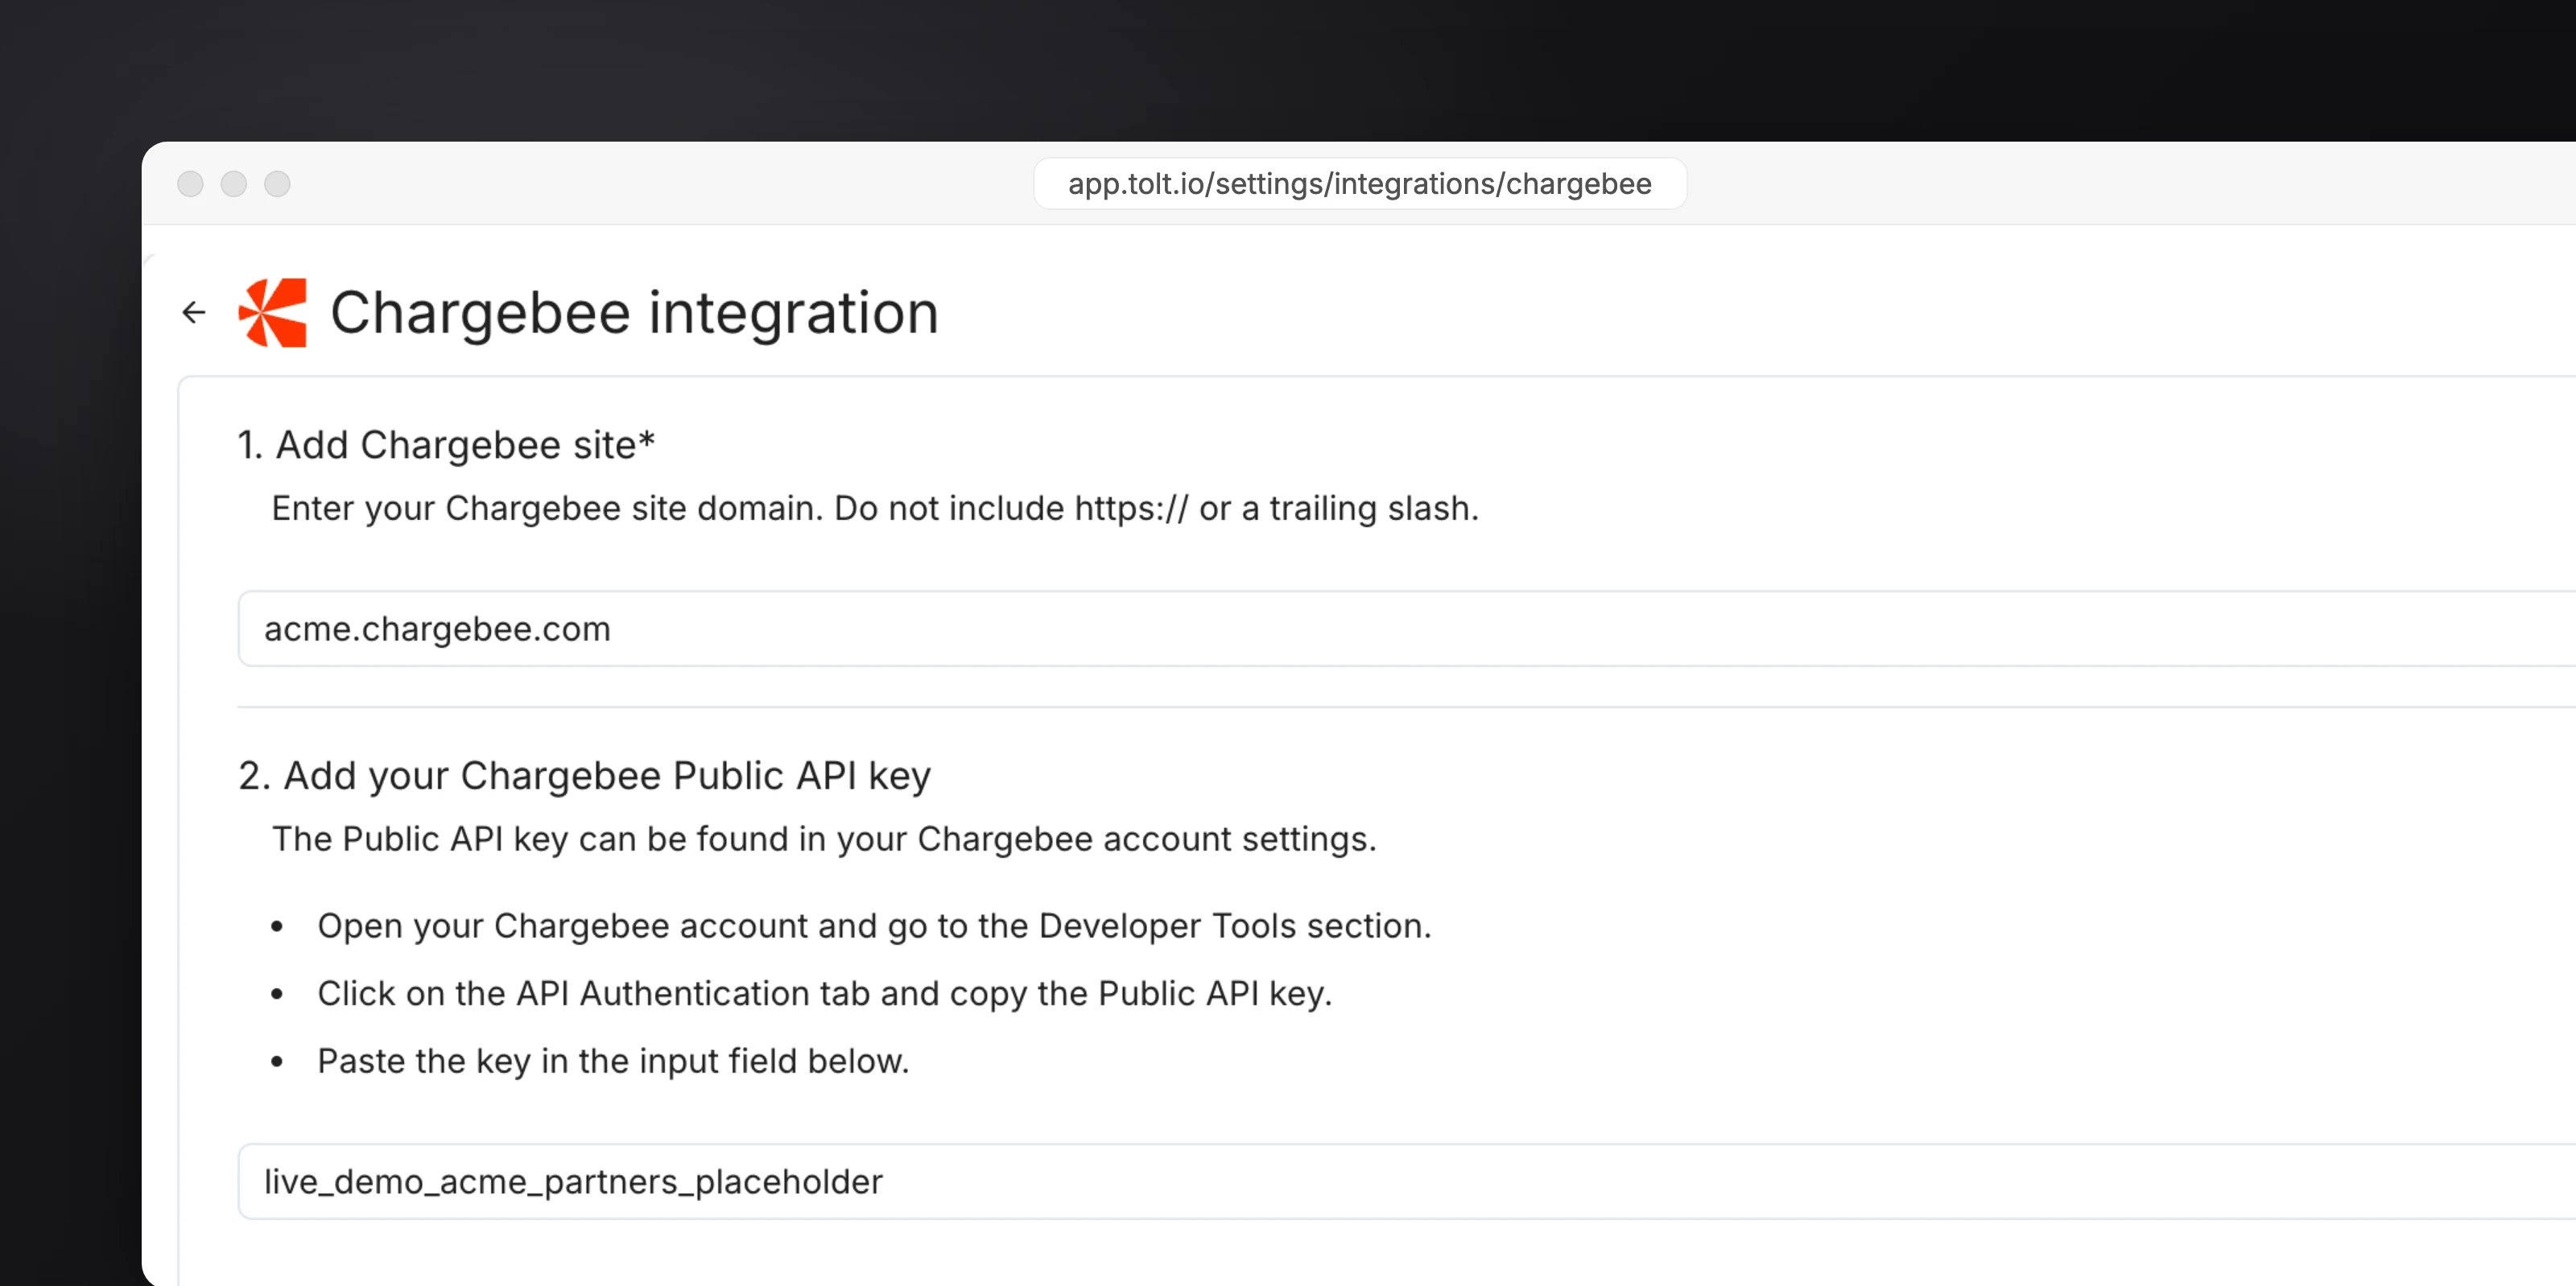Click the third gray window control dot

pos(277,184)
